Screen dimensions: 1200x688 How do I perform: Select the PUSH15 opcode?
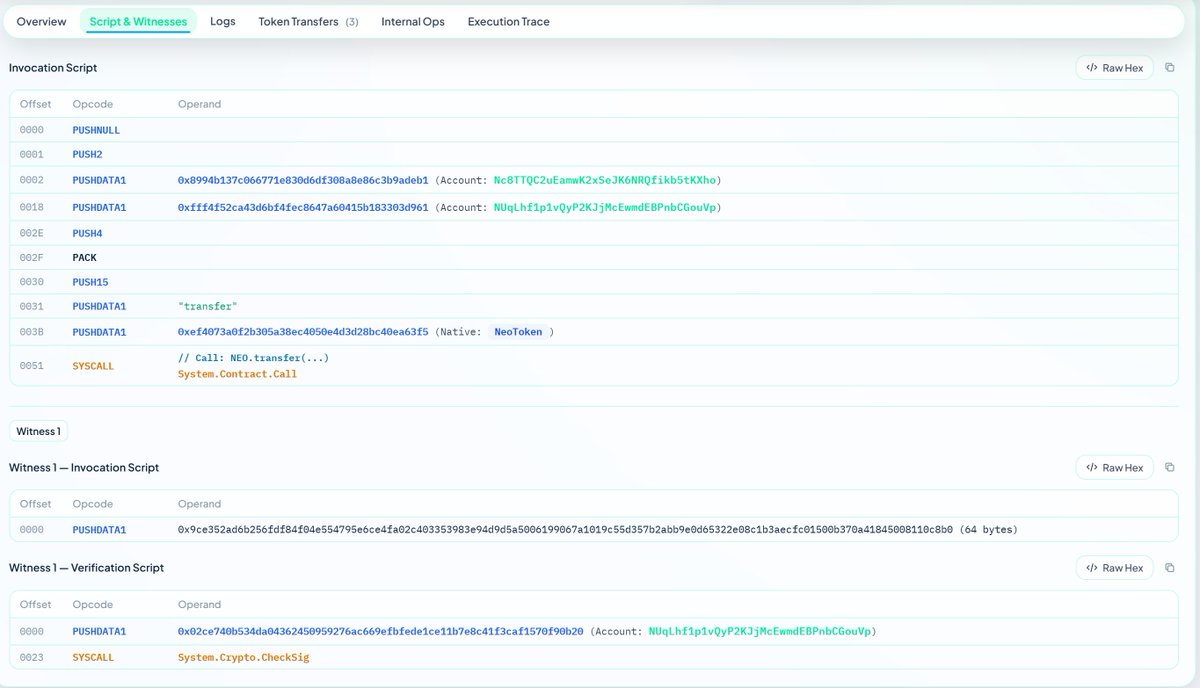click(x=90, y=282)
